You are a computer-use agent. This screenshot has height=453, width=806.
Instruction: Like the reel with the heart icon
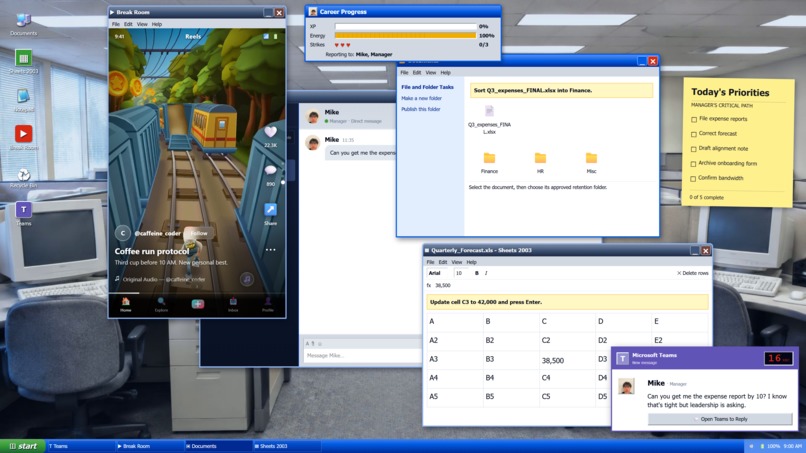(x=270, y=132)
